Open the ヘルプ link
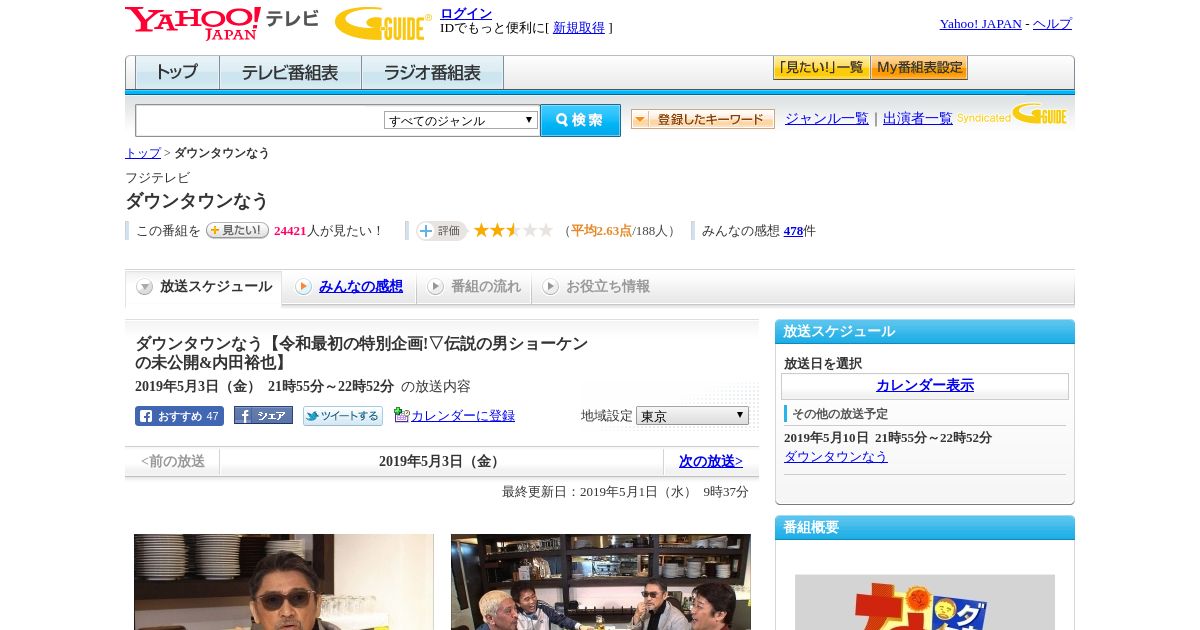The height and width of the screenshot is (630, 1200). [1052, 24]
